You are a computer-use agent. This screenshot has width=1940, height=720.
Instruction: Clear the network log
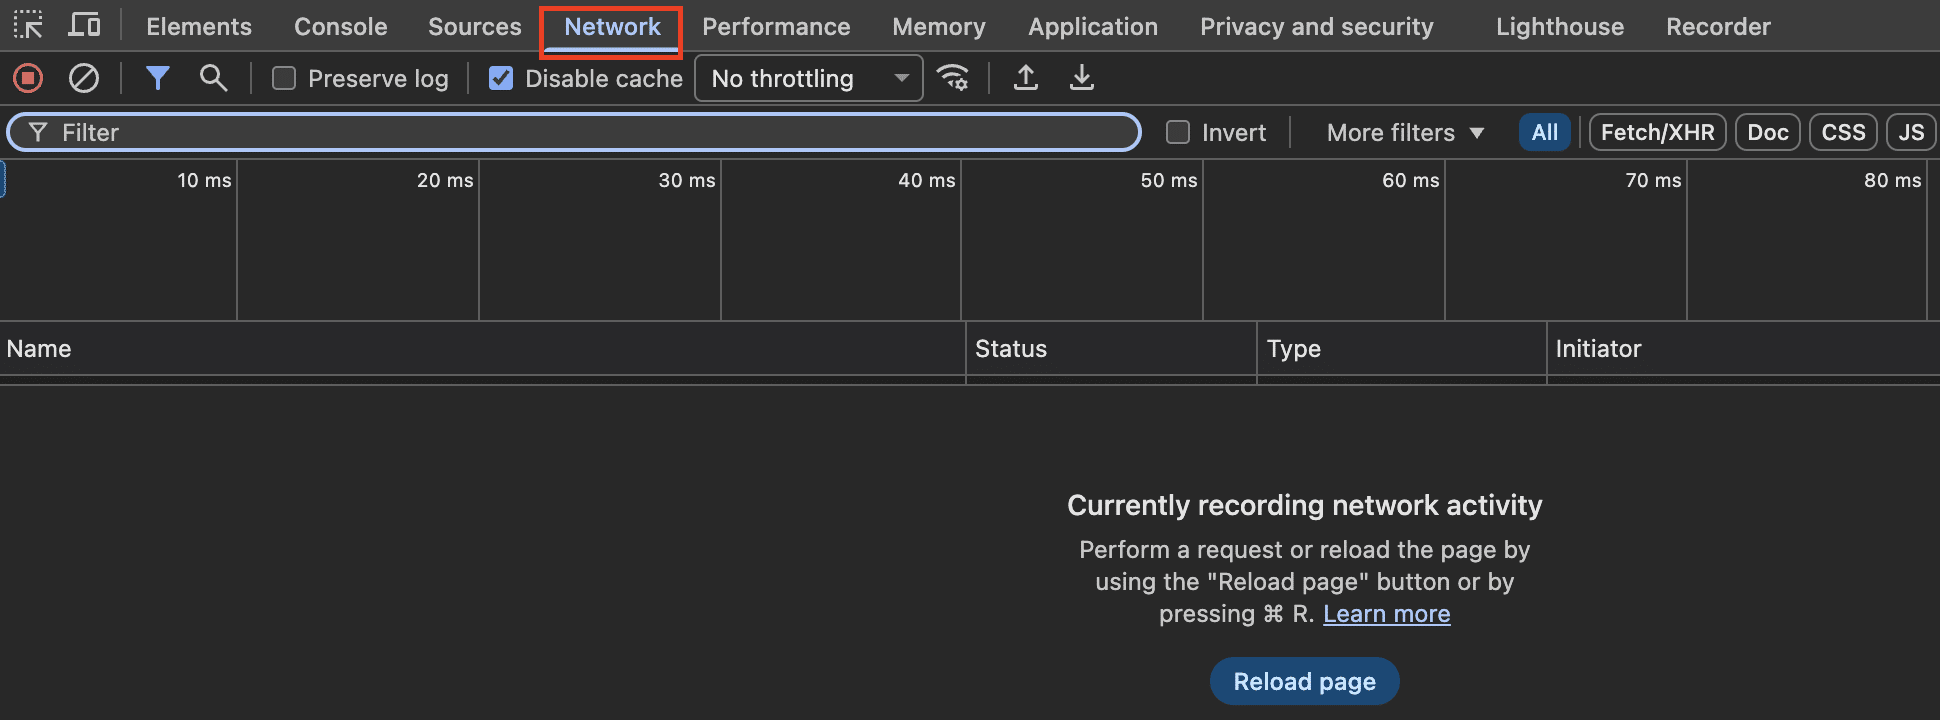[84, 78]
